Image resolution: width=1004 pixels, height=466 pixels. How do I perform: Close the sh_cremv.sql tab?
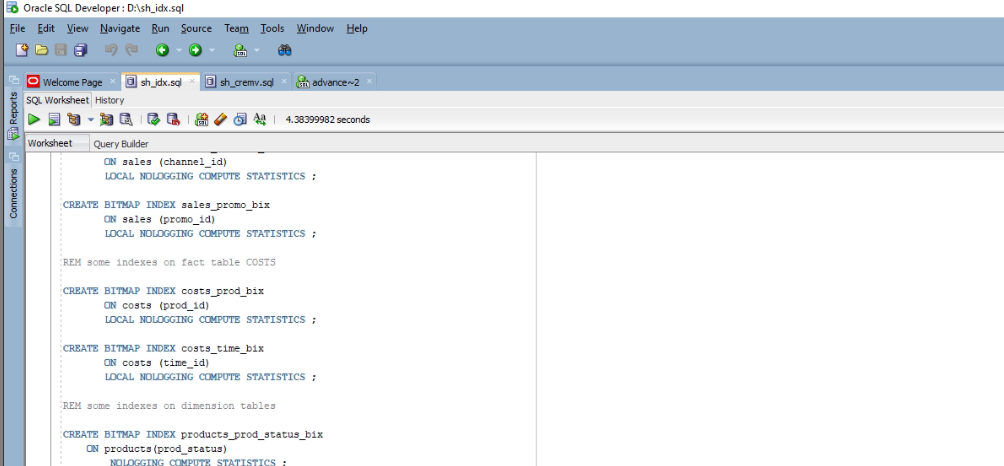284,81
